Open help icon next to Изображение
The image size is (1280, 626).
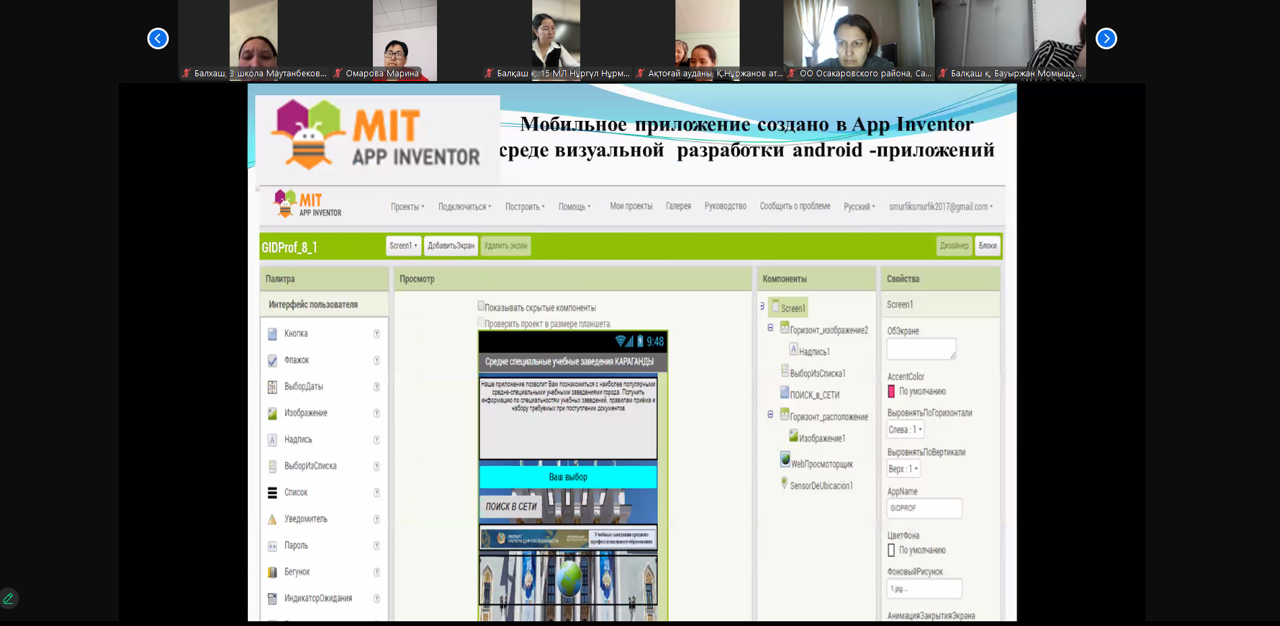[x=377, y=413]
